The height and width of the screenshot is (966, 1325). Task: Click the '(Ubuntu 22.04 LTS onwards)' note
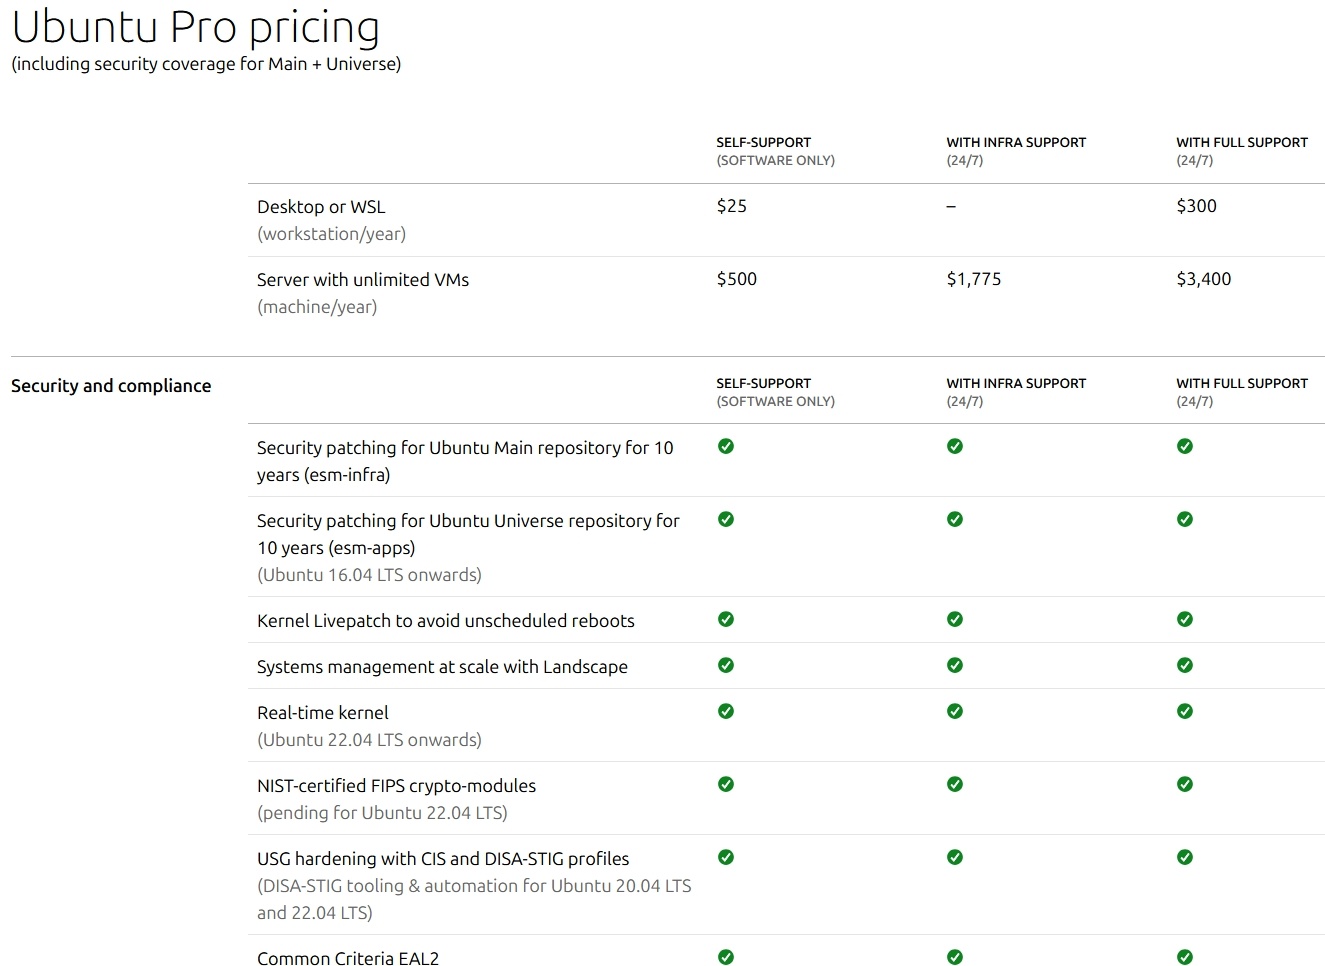pyautogui.click(x=369, y=740)
